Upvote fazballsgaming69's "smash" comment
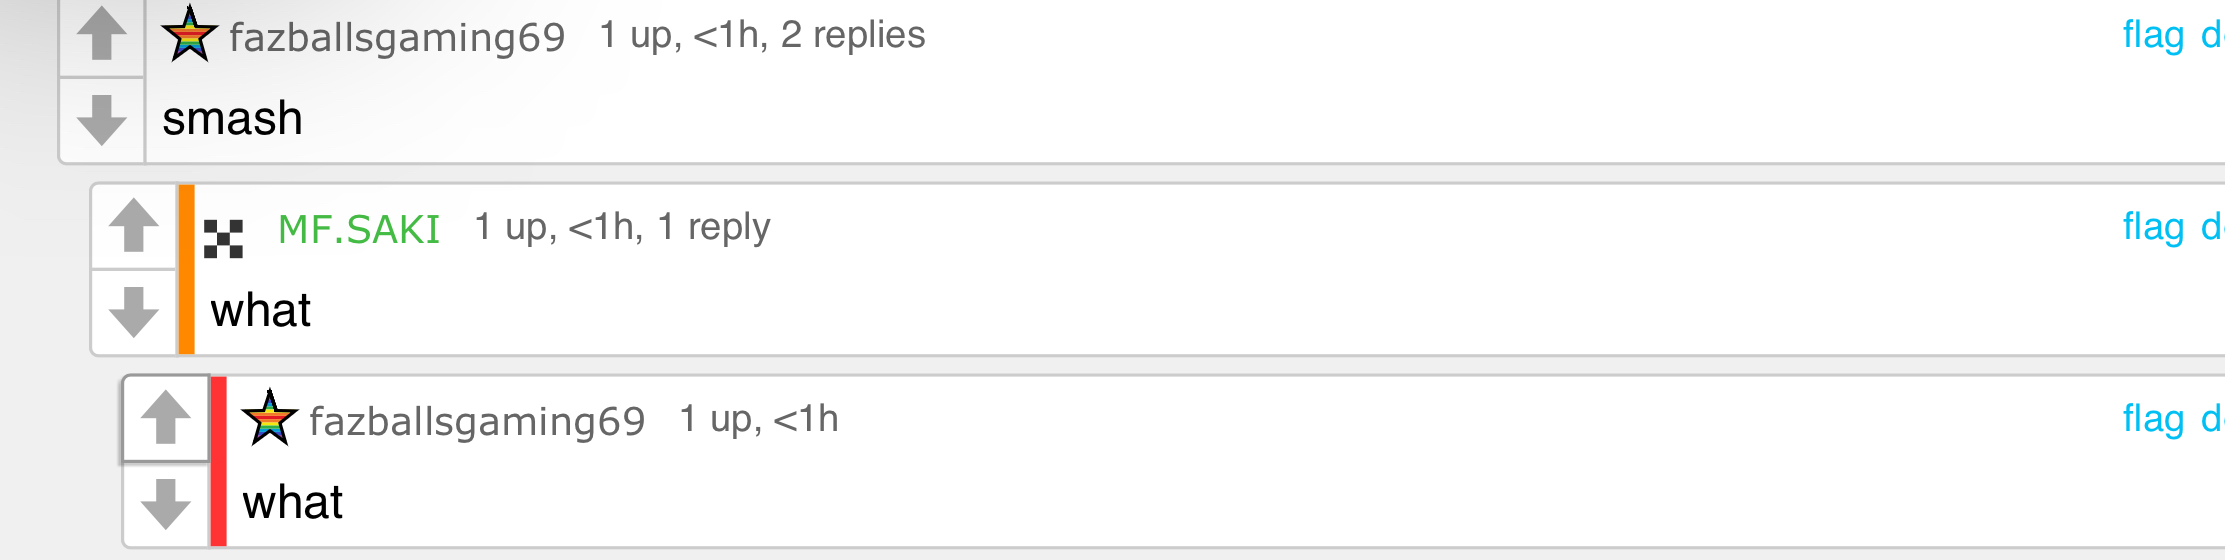The image size is (2225, 560). (x=102, y=35)
